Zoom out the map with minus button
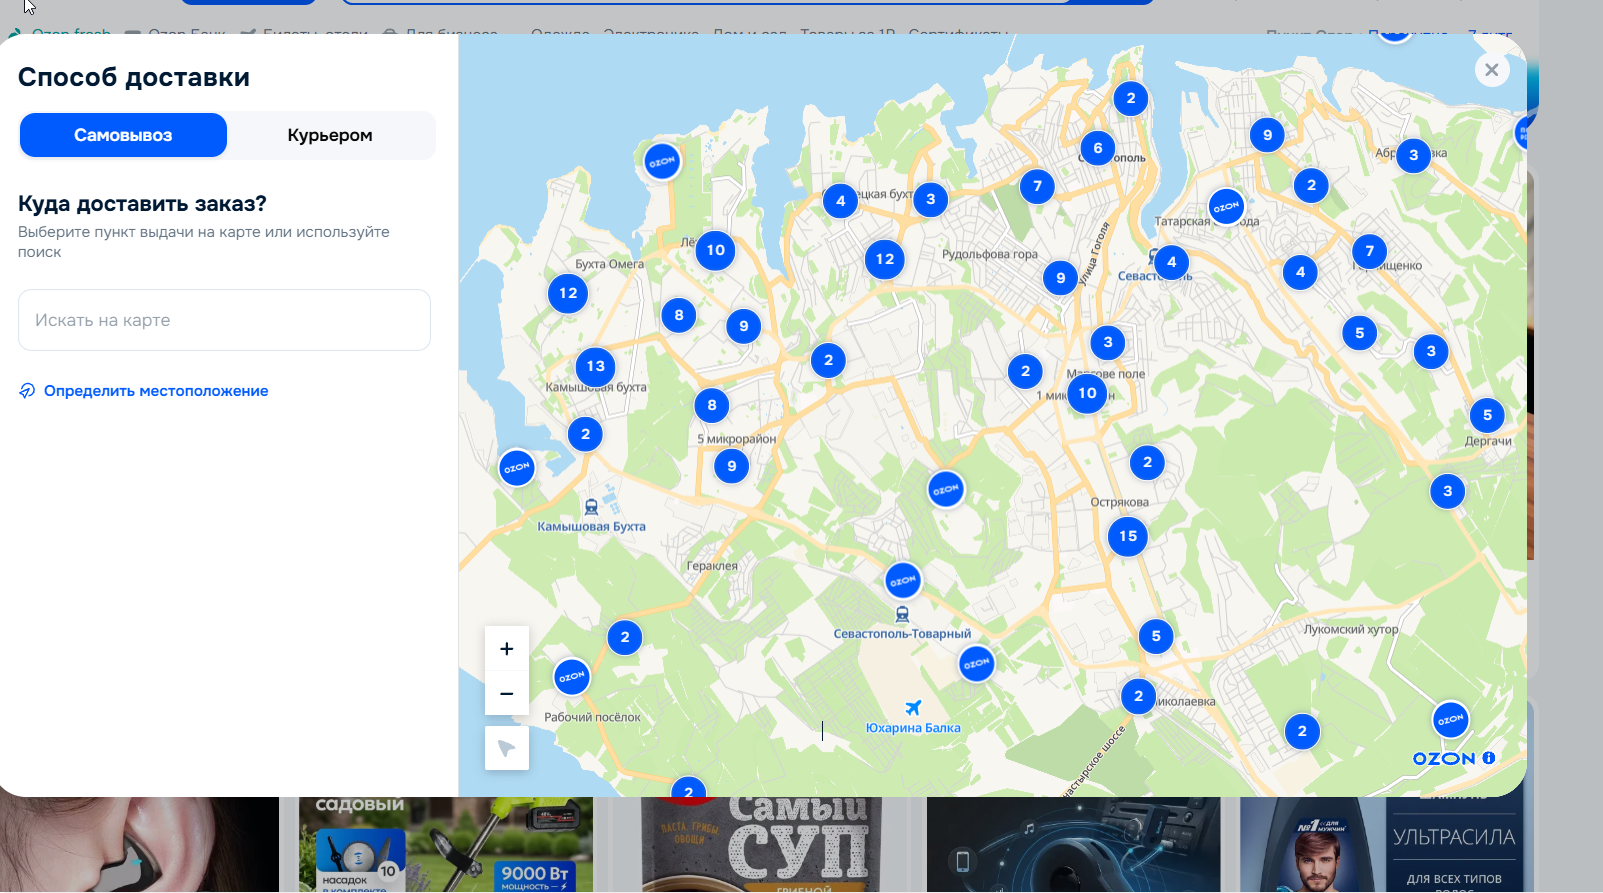The image size is (1603, 893). pos(507,693)
